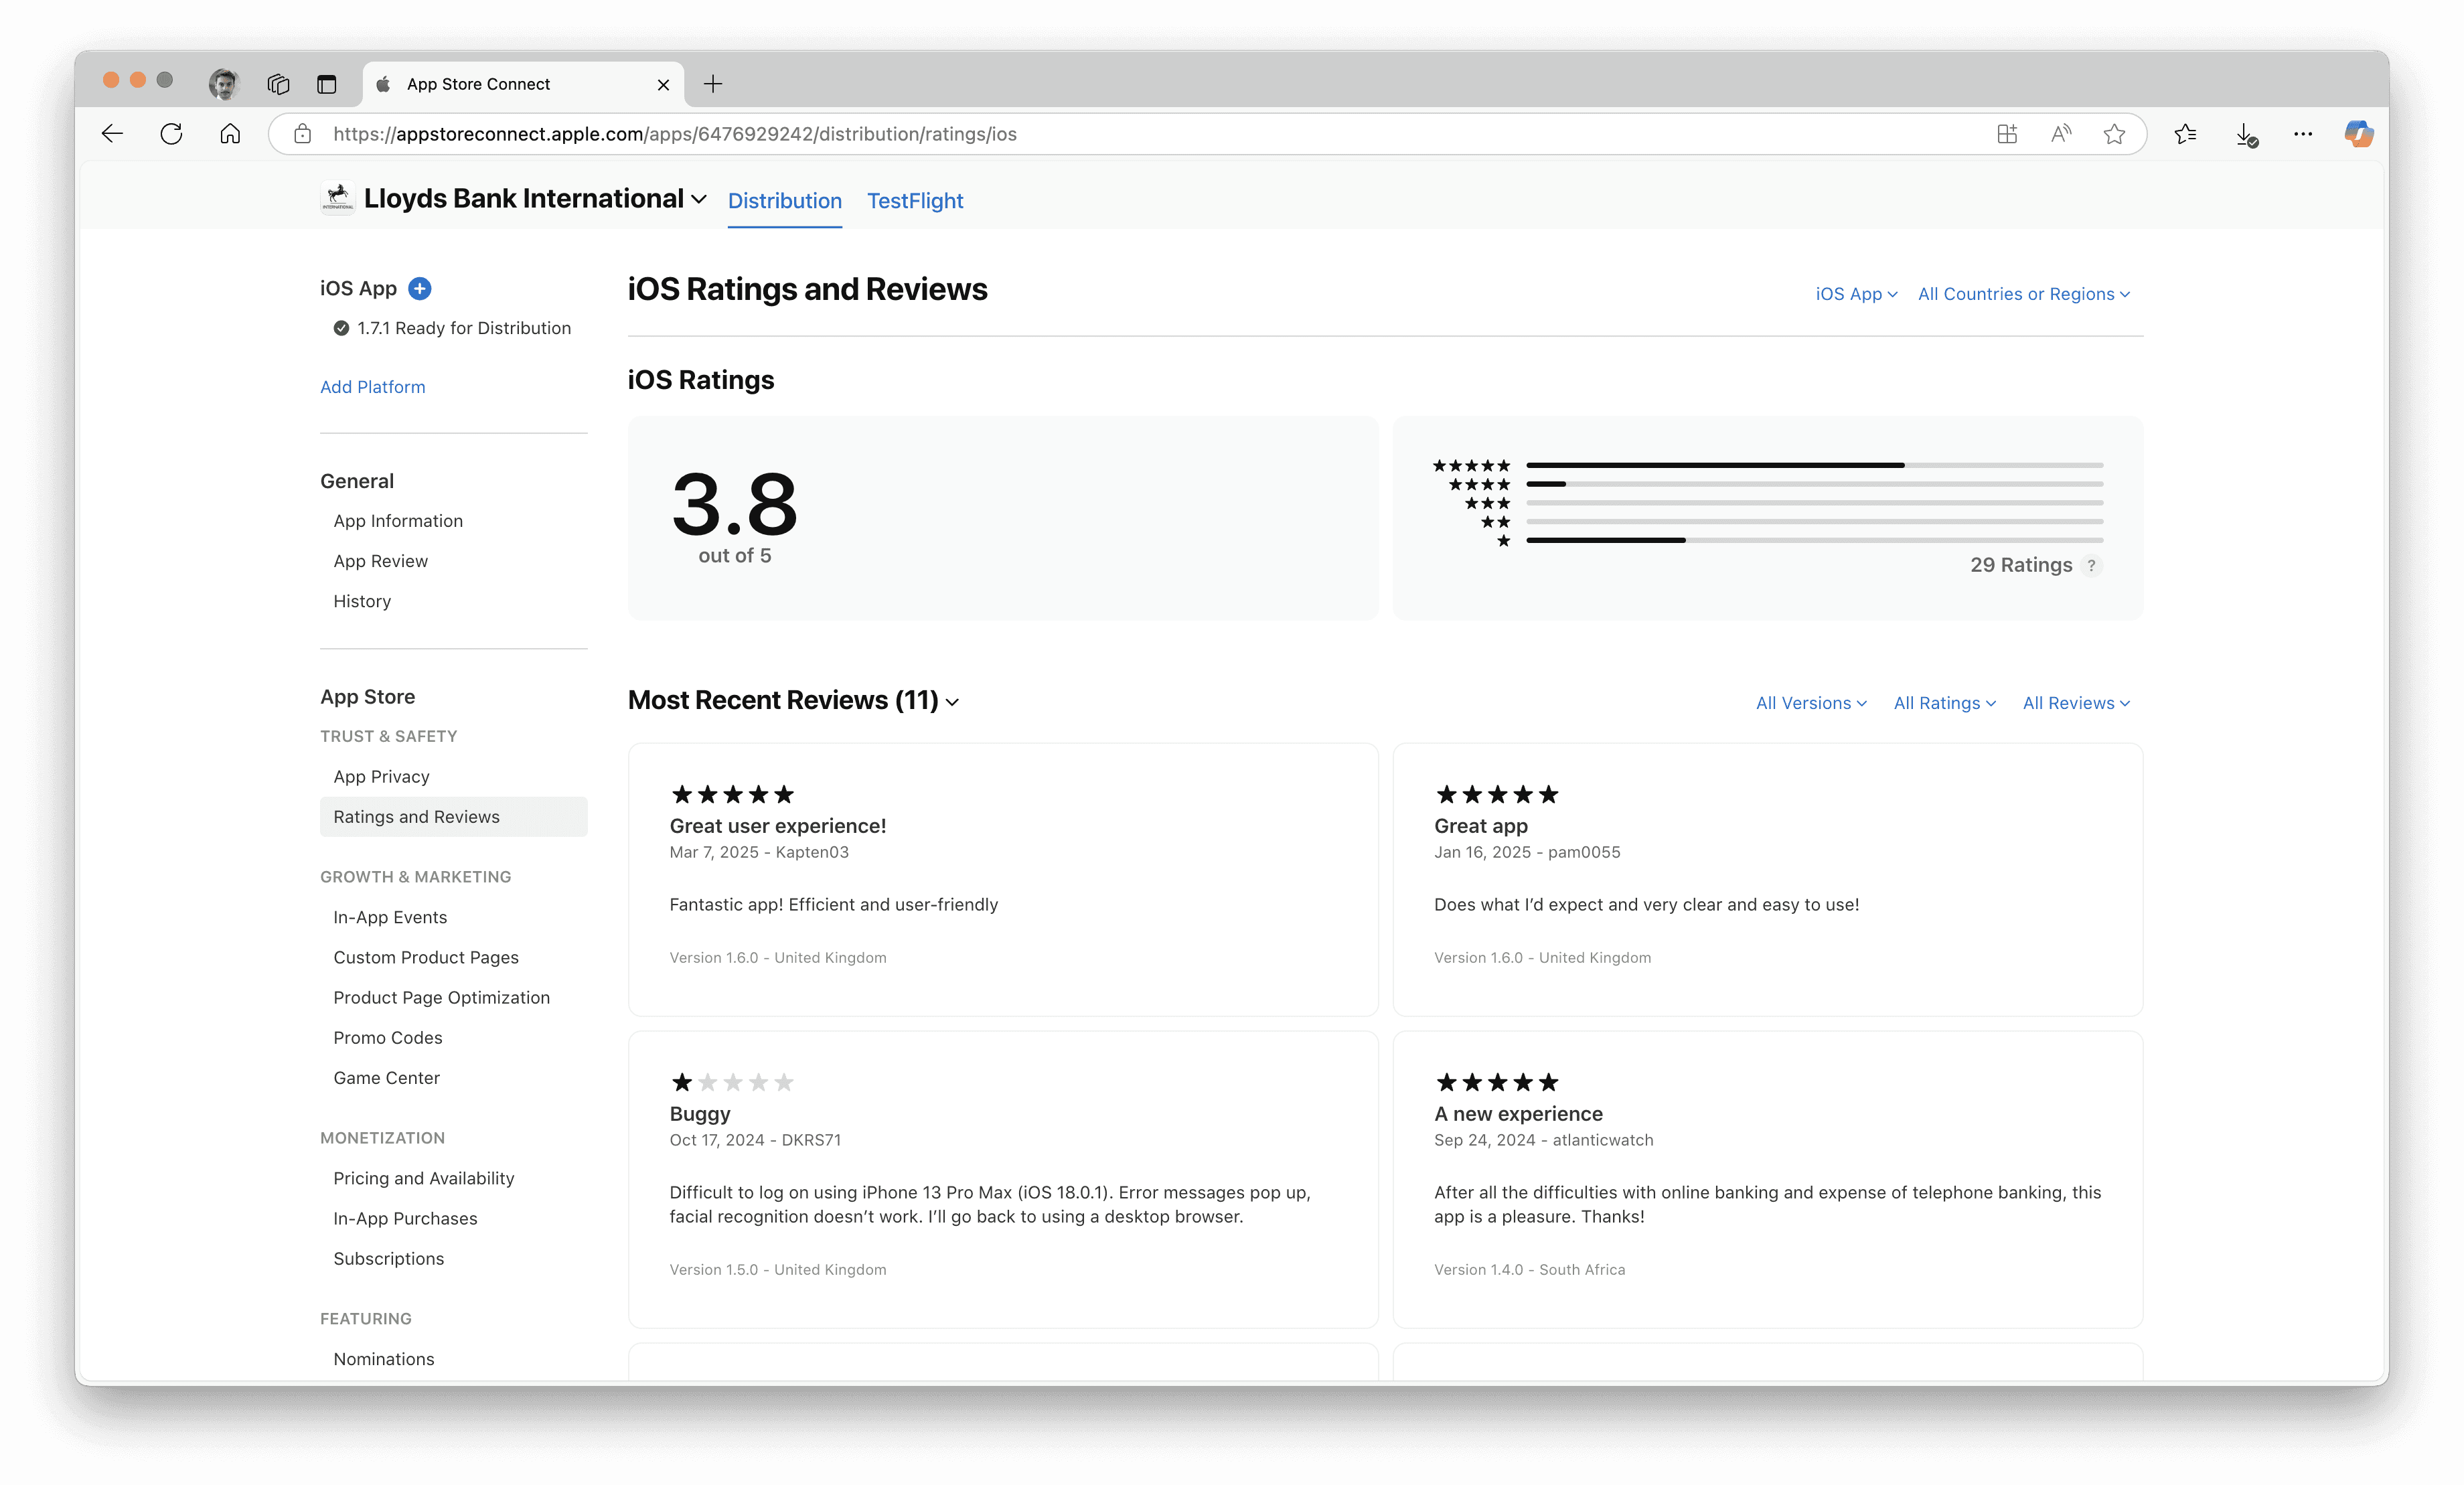Click the read aloud icon in address bar
The height and width of the screenshot is (1485, 2464).
point(2061,134)
